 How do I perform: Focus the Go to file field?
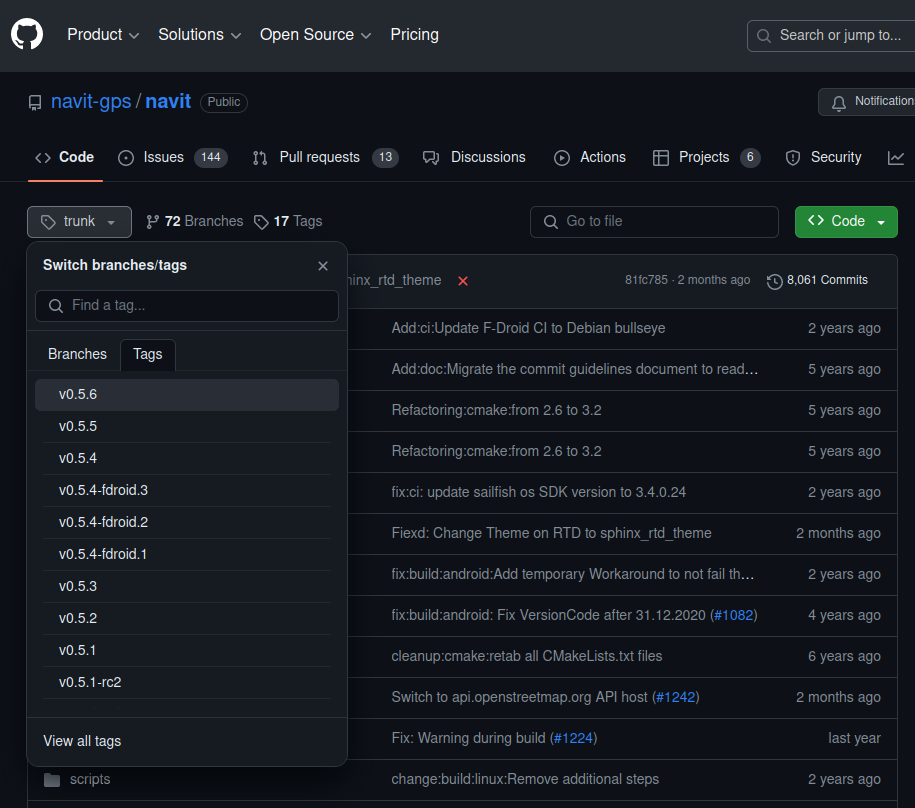pos(654,222)
